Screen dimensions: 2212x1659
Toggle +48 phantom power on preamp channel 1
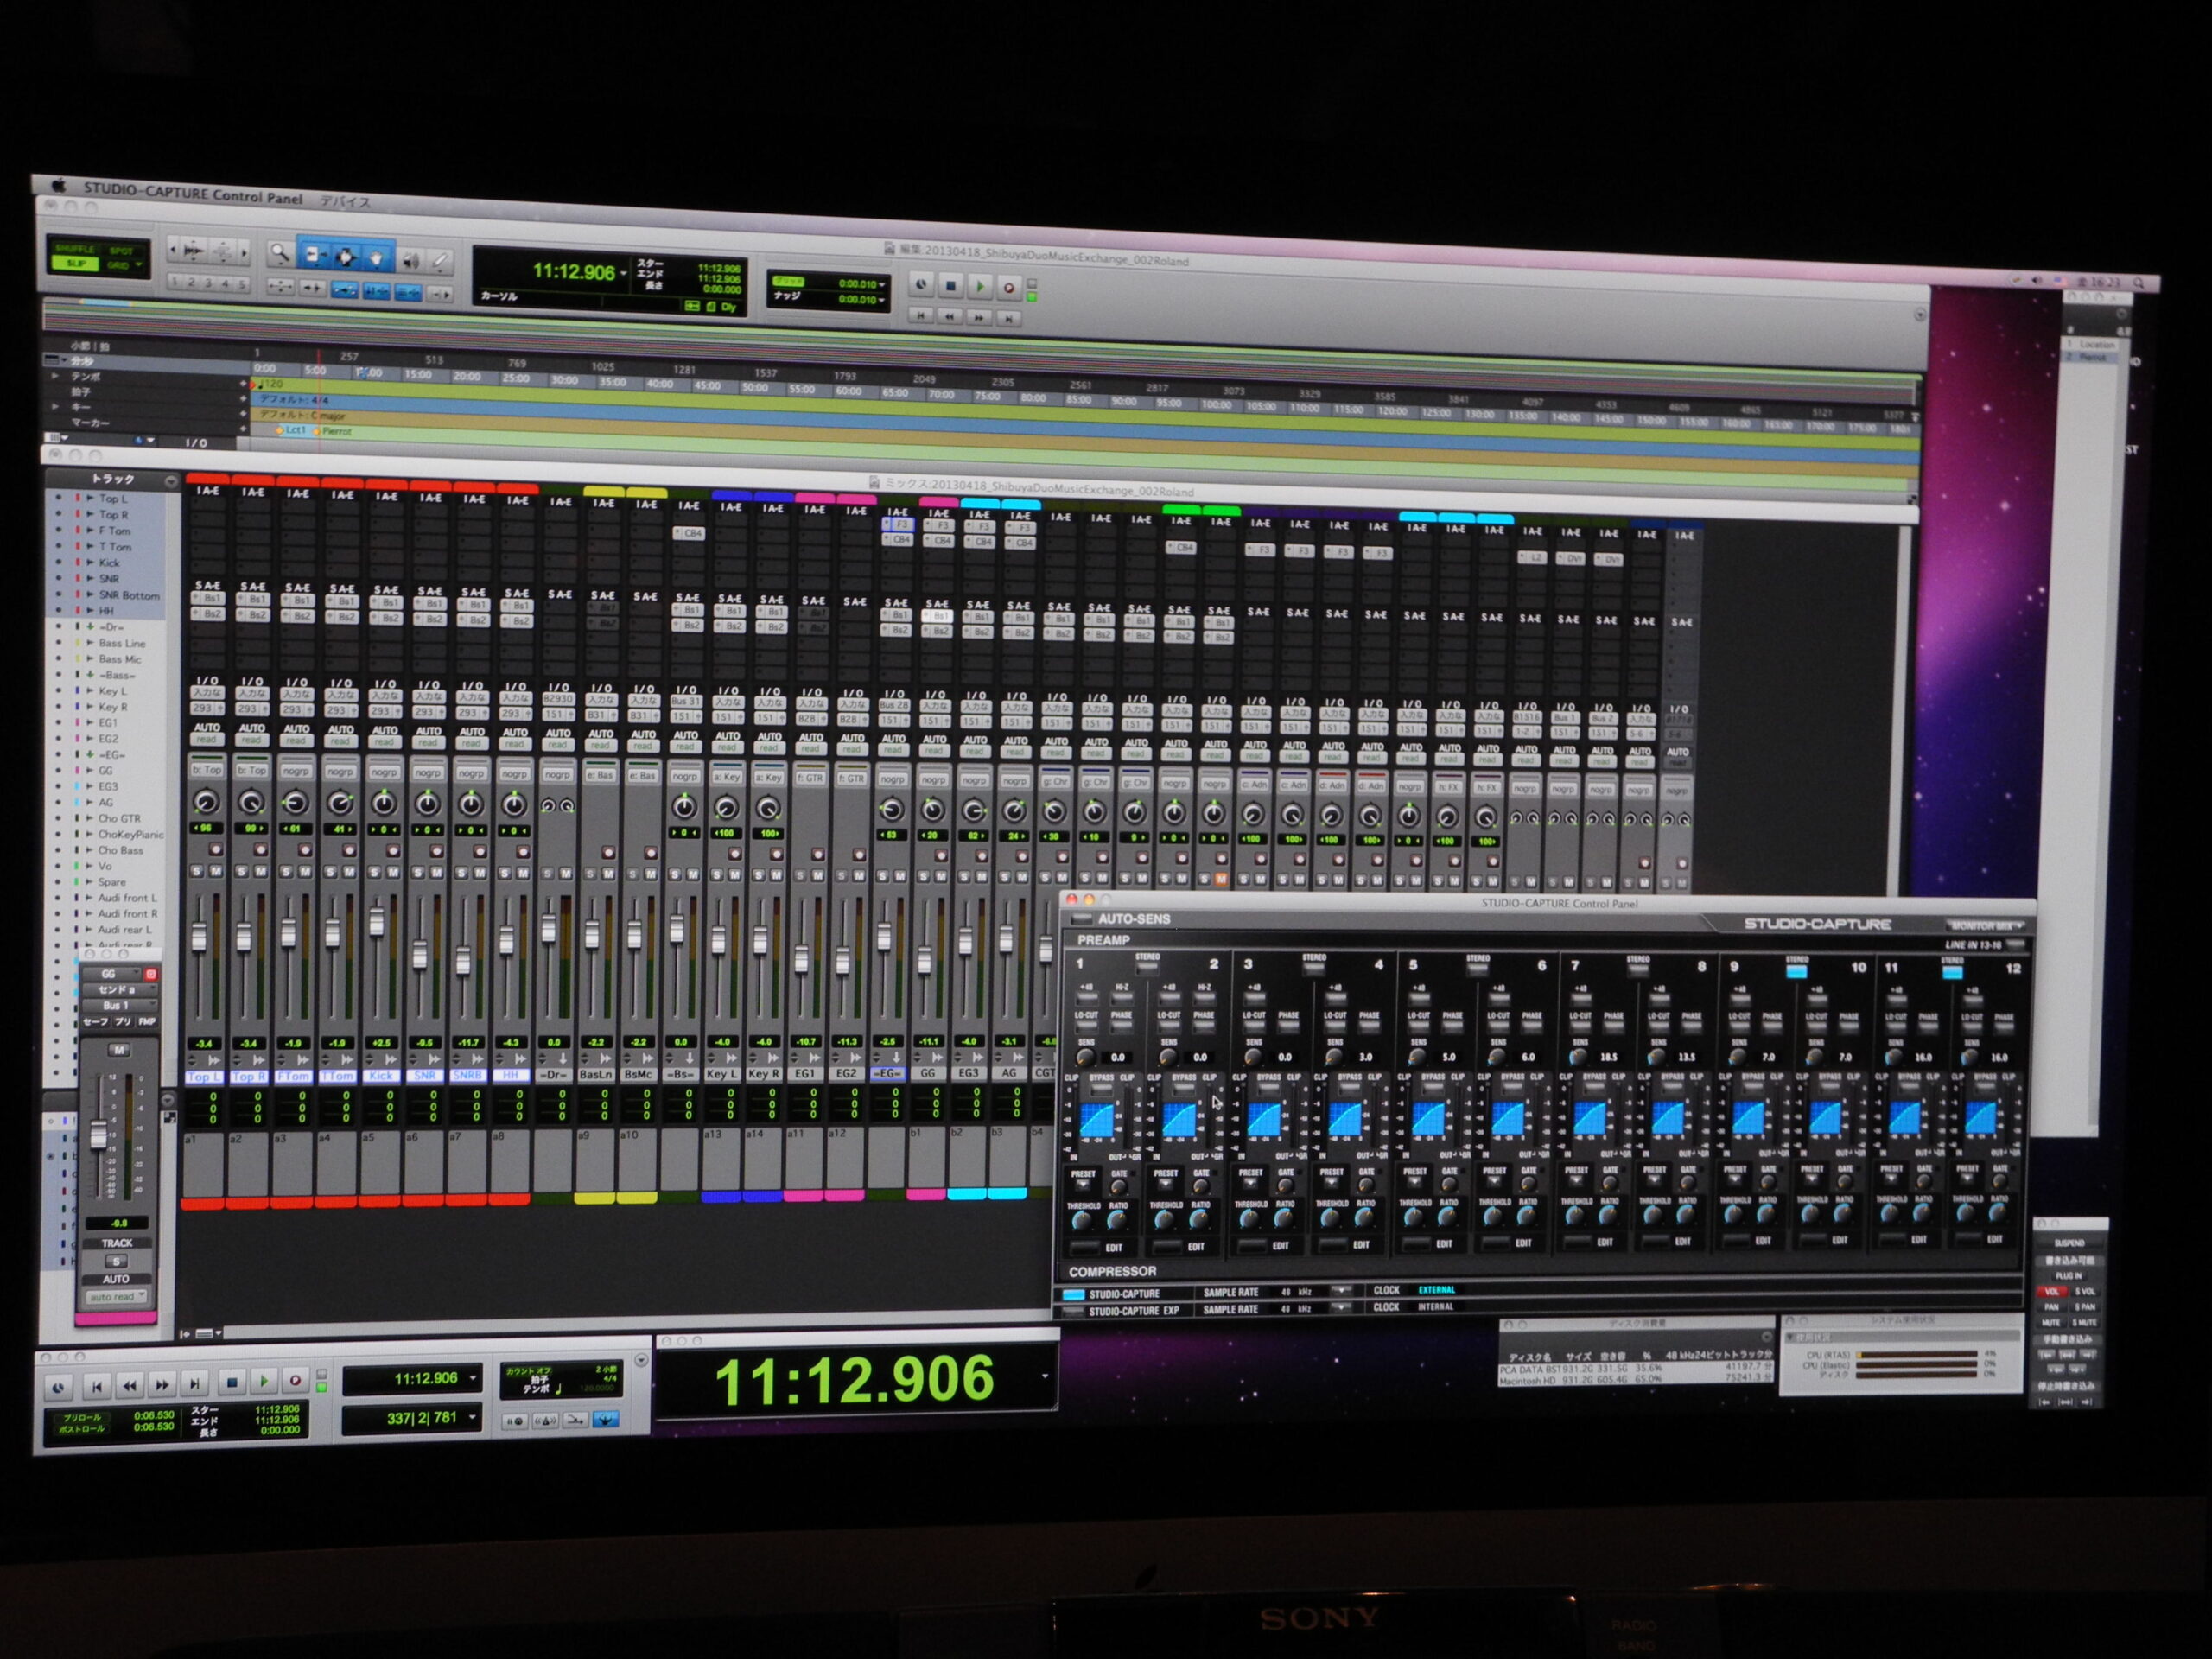(x=1087, y=998)
